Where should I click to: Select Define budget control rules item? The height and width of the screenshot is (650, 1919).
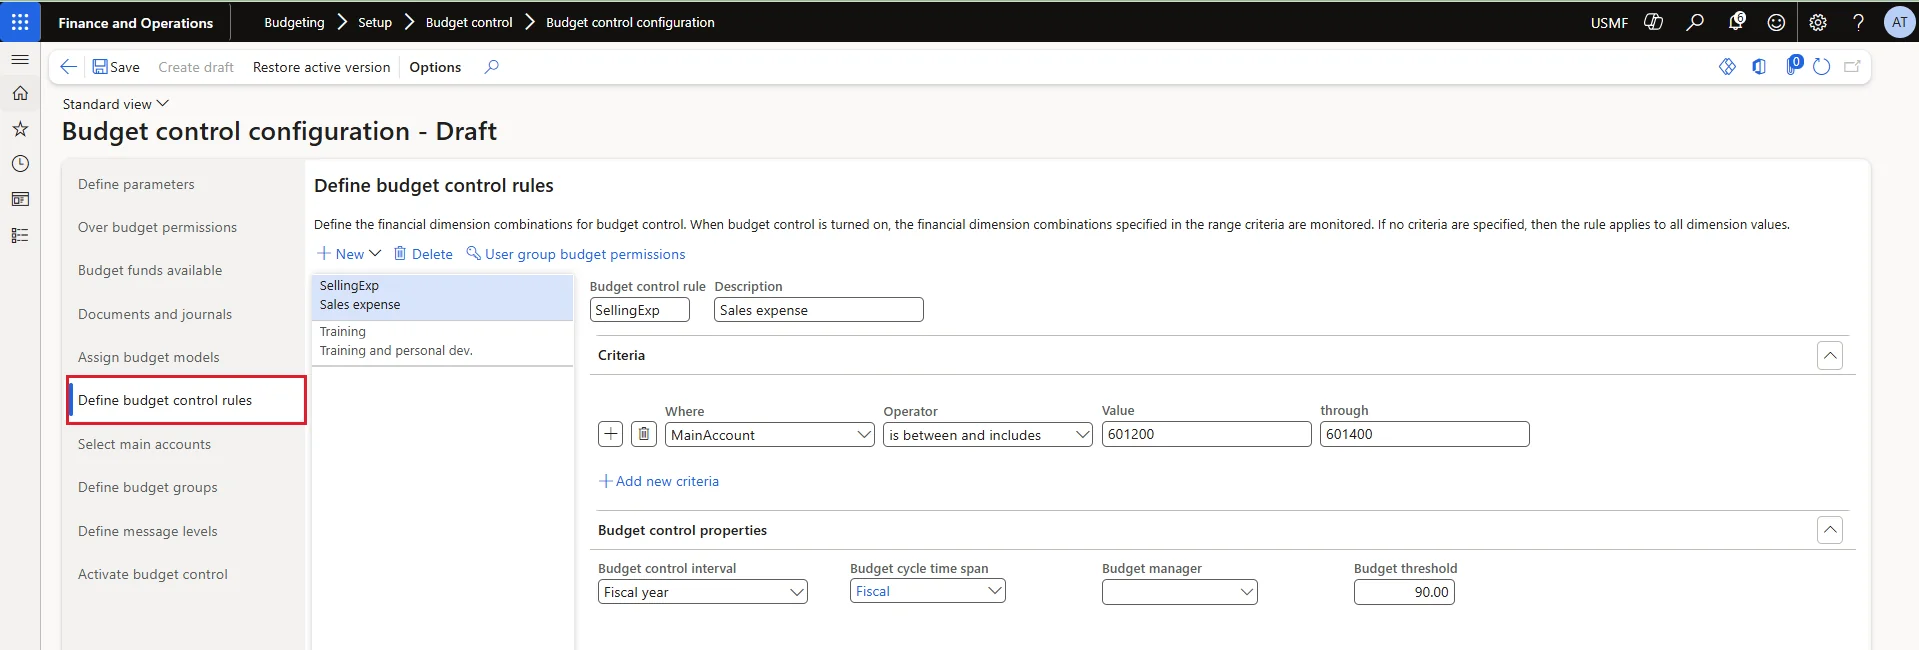[x=187, y=400]
